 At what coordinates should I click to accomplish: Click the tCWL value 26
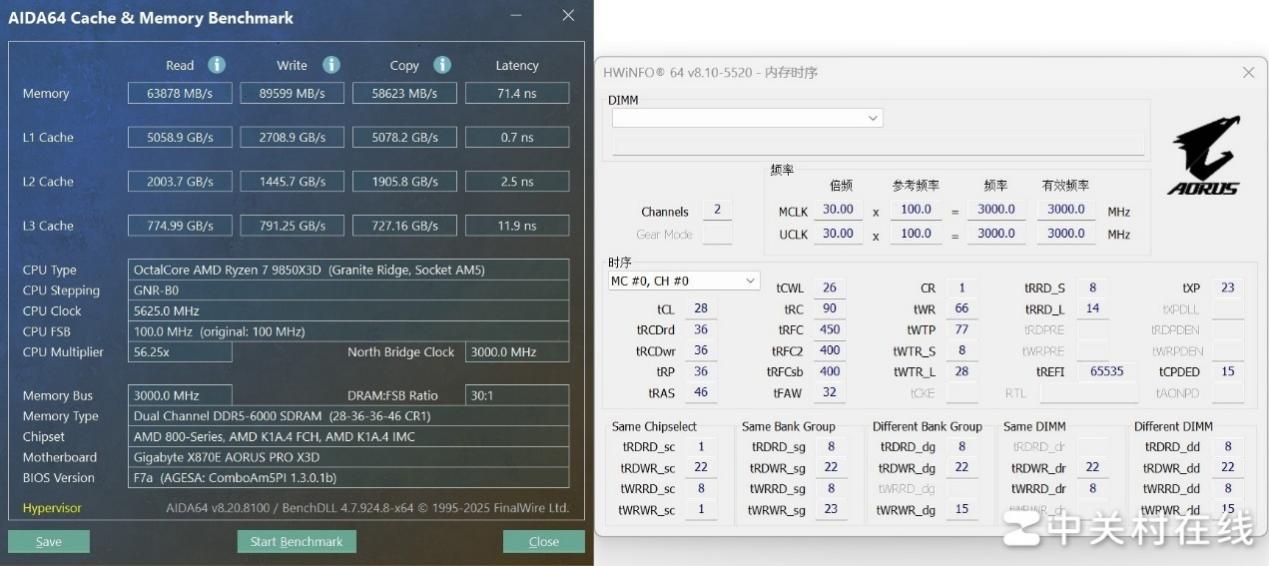(830, 288)
